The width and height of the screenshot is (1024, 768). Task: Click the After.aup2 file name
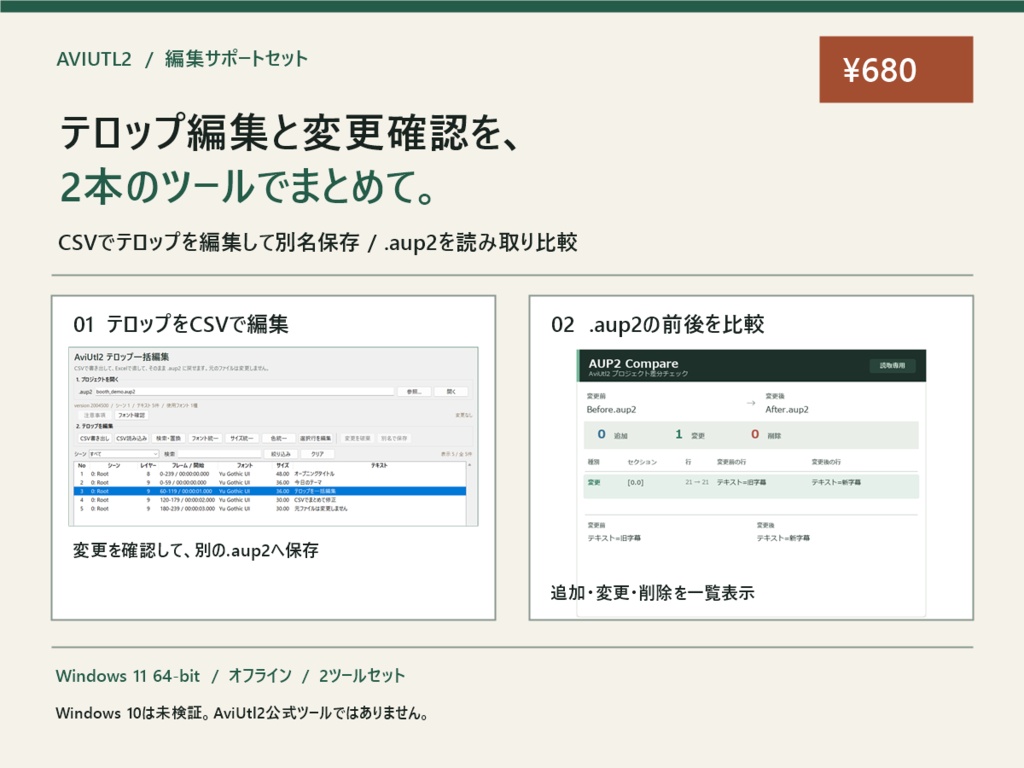787,409
